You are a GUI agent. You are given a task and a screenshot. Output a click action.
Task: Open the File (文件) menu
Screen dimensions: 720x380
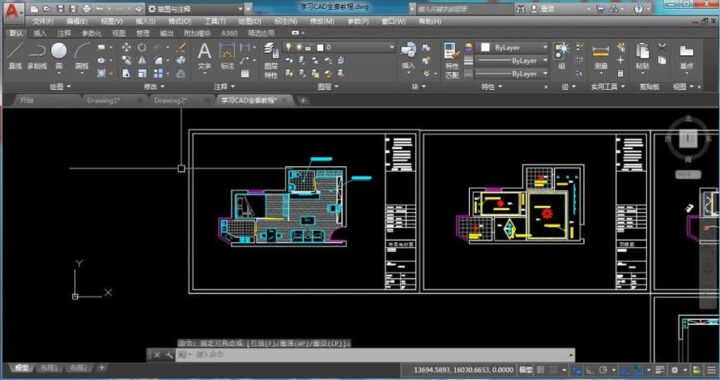click(x=43, y=21)
